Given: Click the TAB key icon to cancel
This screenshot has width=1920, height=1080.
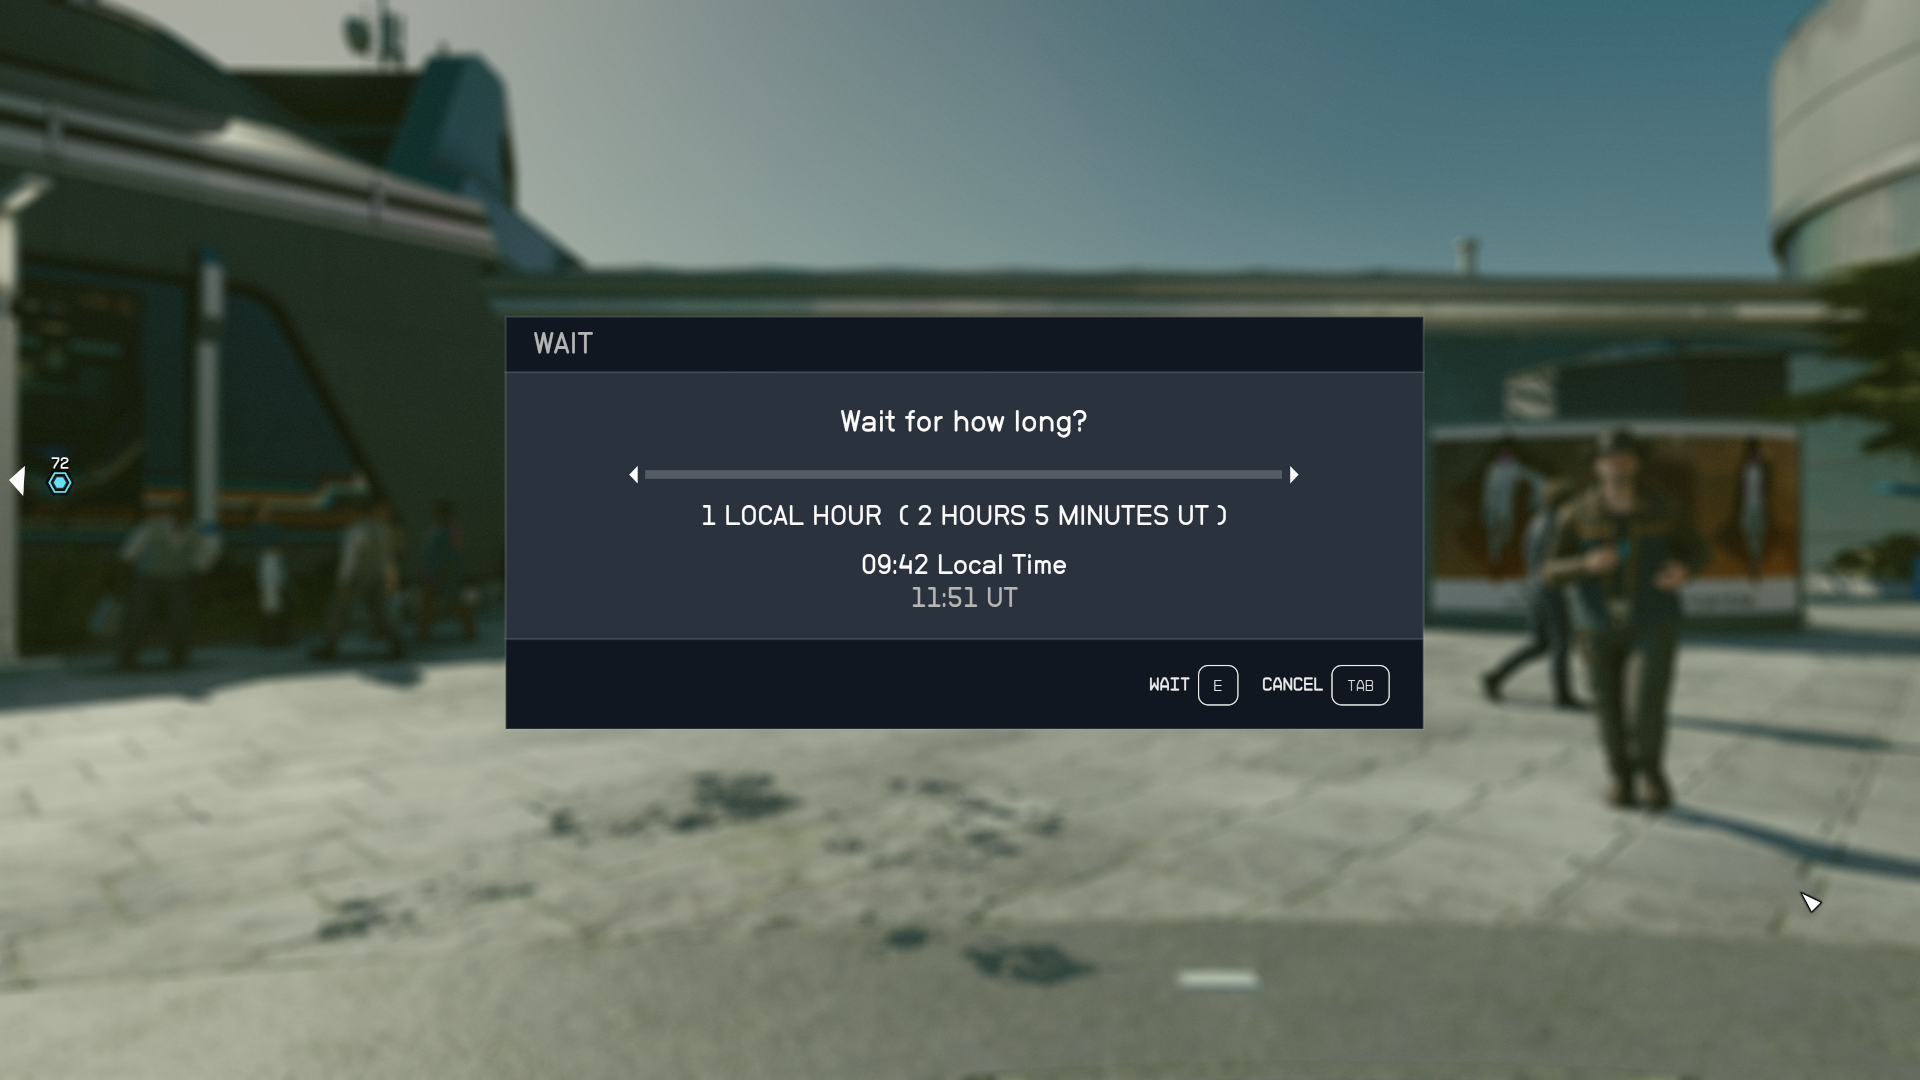Looking at the screenshot, I should pos(1360,683).
